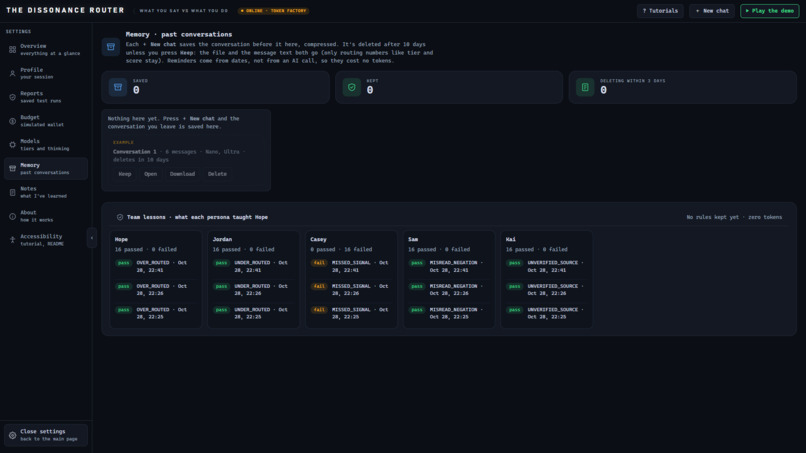Collapse the settings sidebar chevron
This screenshot has width=806, height=453.
pos(91,238)
